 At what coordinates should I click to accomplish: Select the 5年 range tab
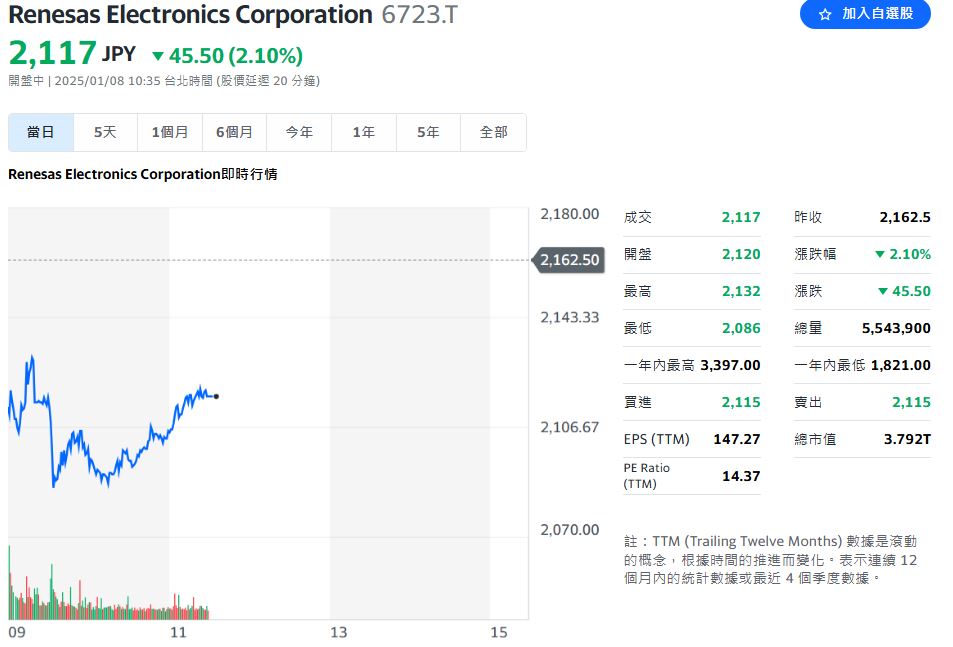(x=428, y=132)
